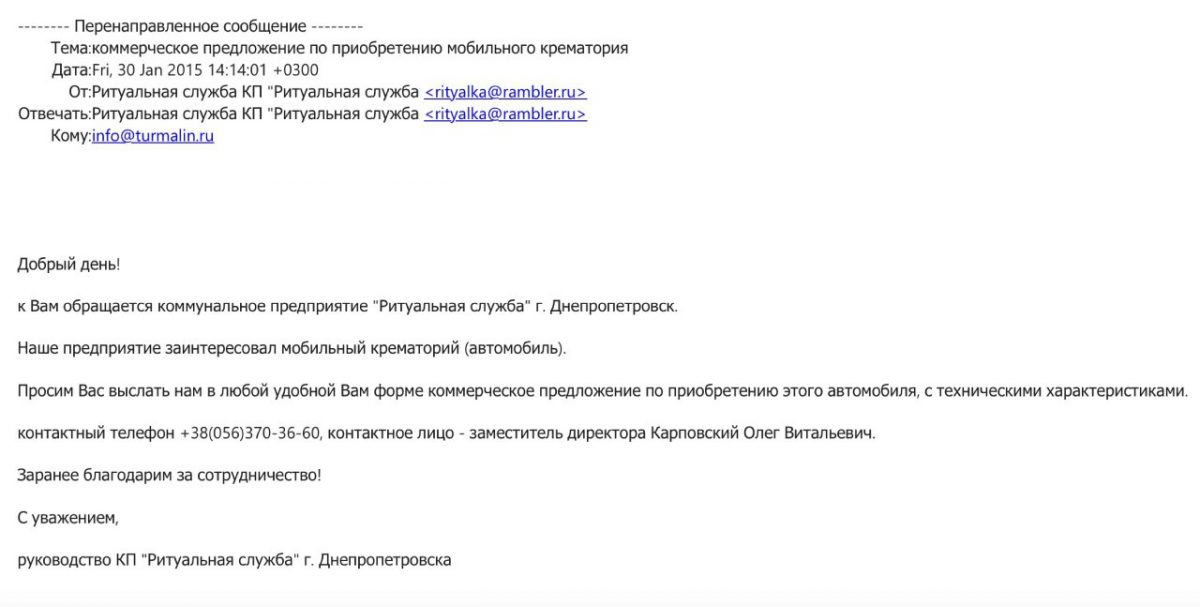Click the Тема: field label
Image resolution: width=1200 pixels, height=607 pixels.
(71, 48)
